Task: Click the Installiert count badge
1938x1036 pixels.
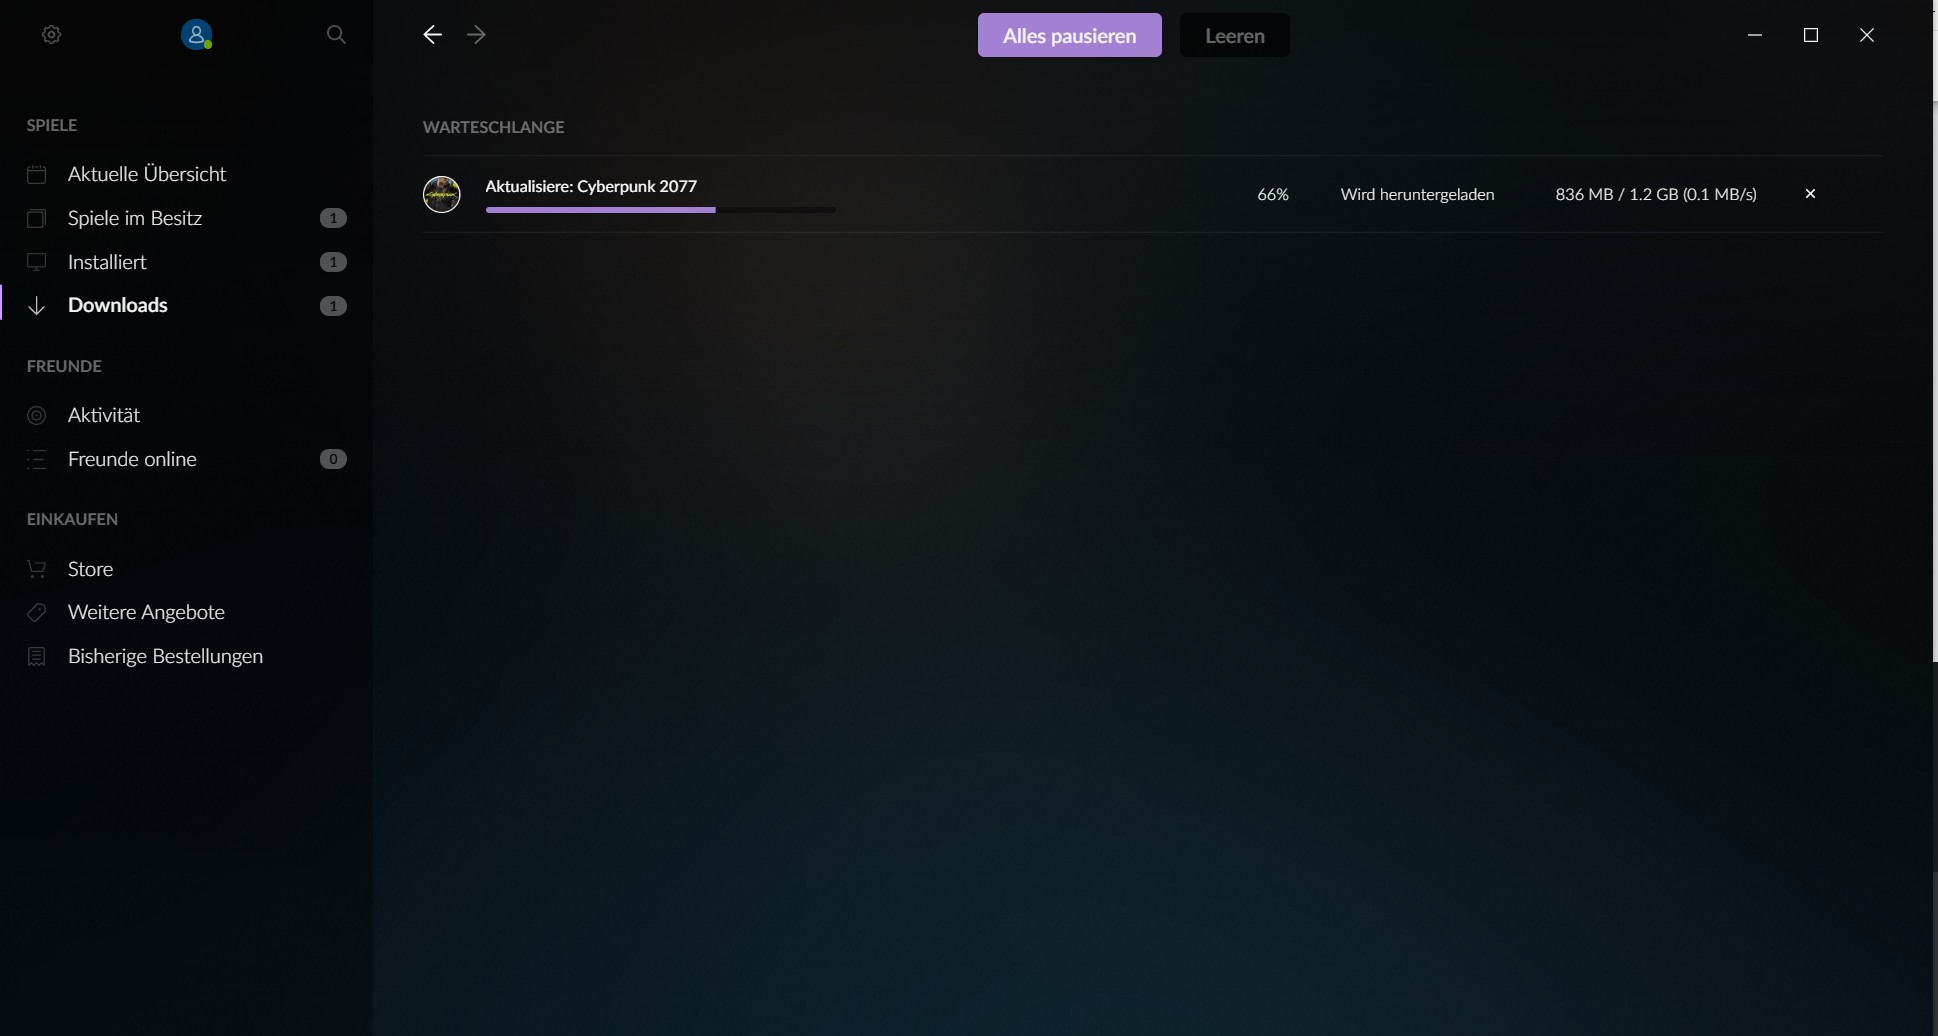Action: pos(333,262)
